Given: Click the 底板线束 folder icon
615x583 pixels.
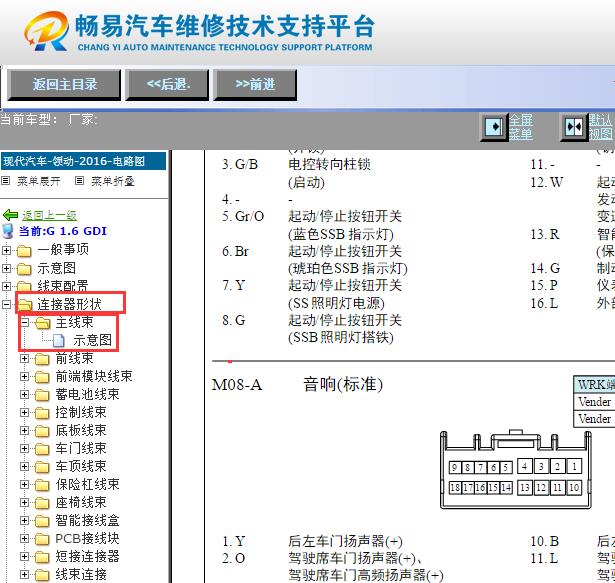Looking at the screenshot, I should click(42, 431).
